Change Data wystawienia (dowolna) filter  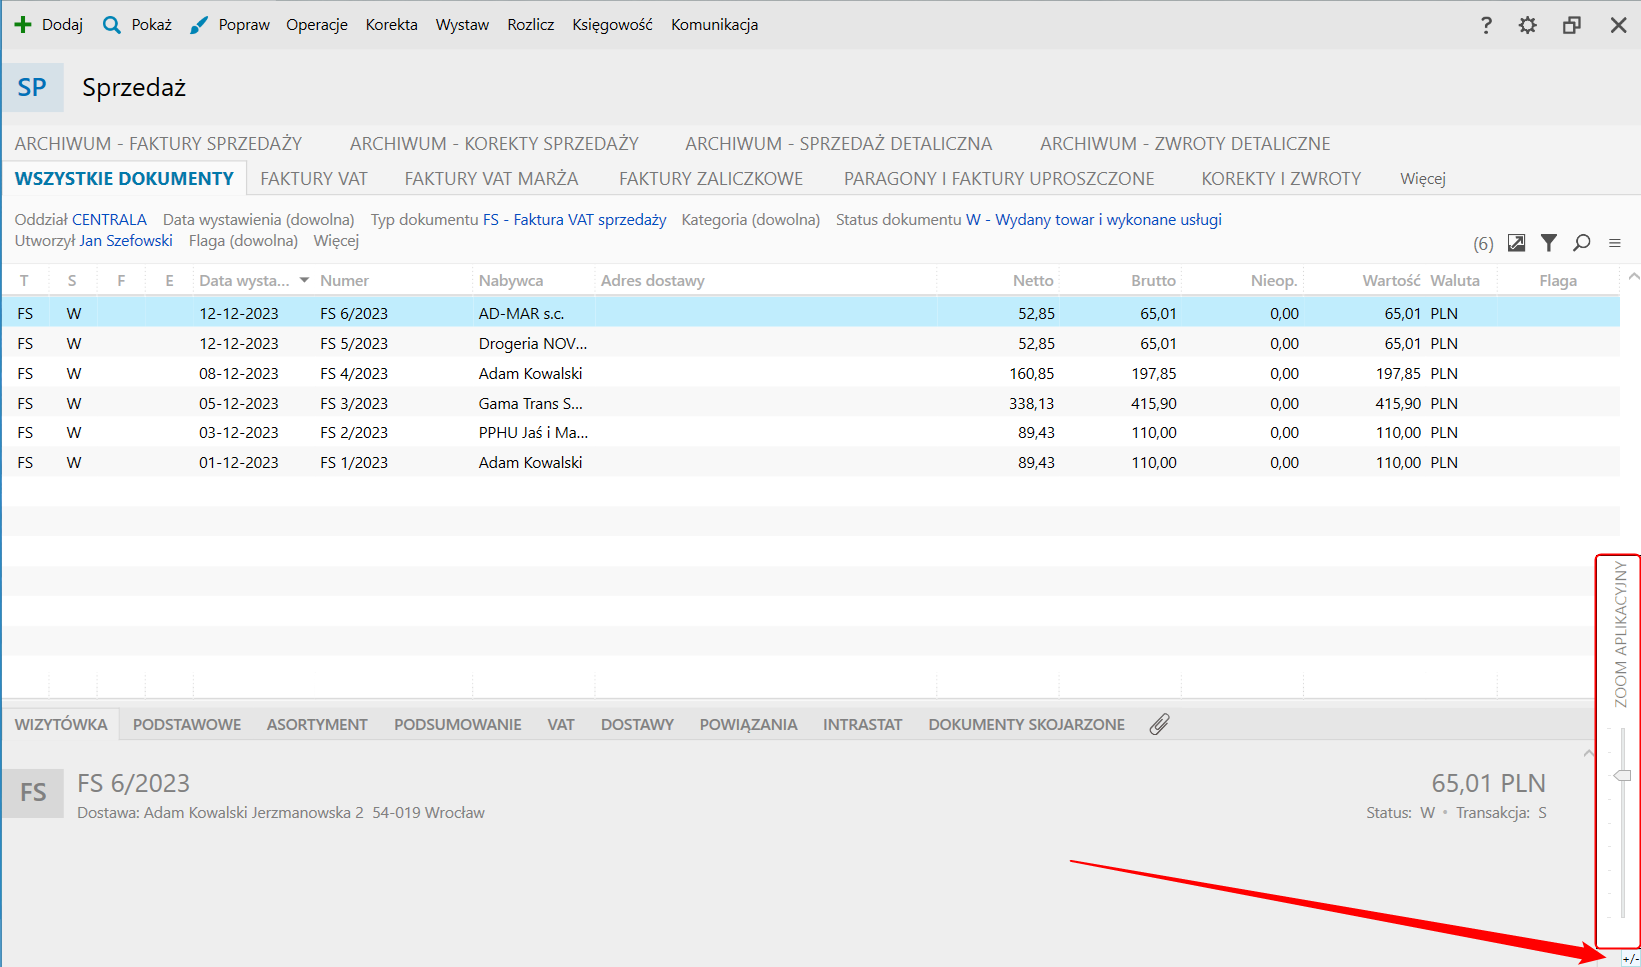tap(259, 220)
